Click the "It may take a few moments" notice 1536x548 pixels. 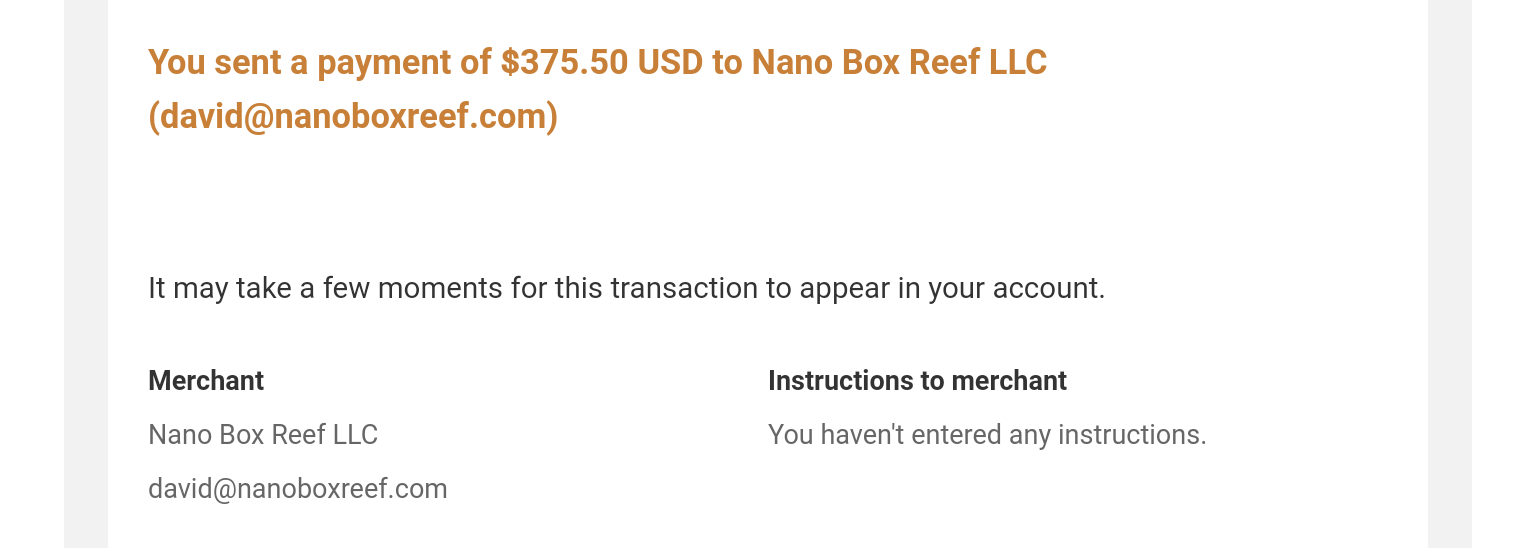[627, 288]
